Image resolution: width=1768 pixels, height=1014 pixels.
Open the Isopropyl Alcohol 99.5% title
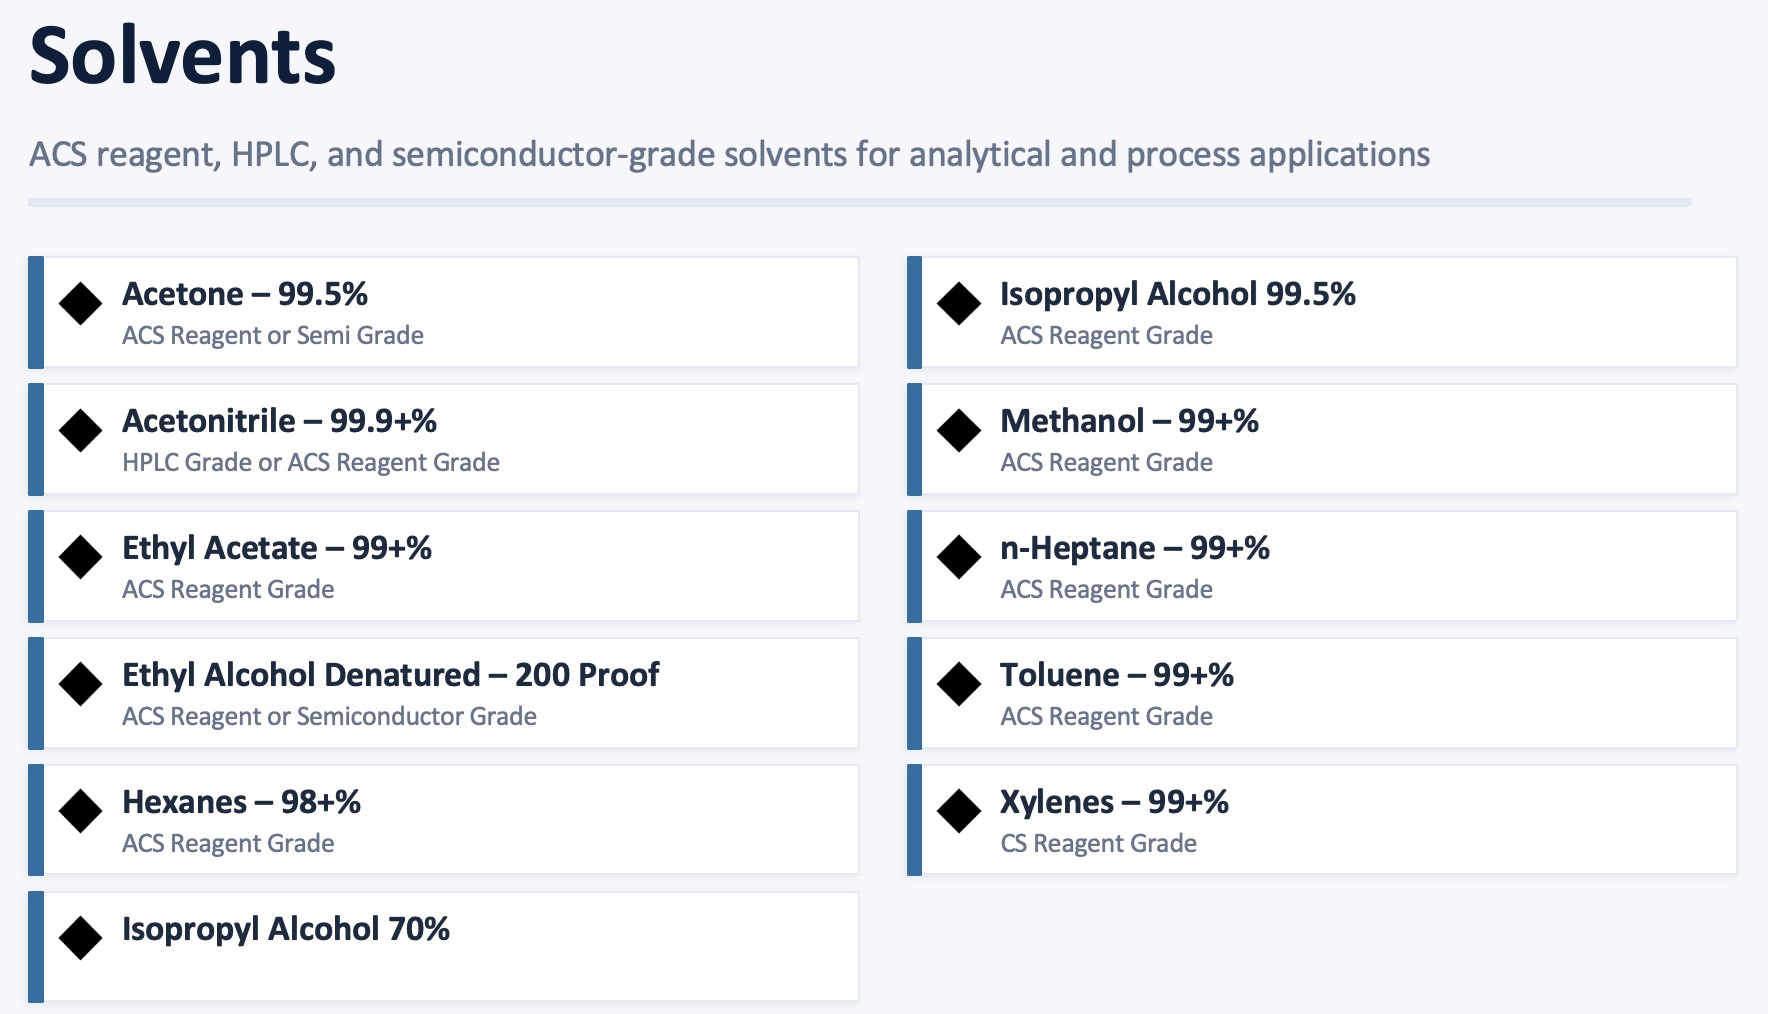pos(1178,294)
